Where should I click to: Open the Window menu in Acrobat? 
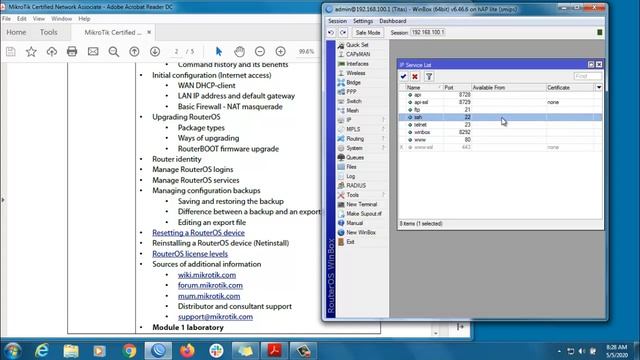[62, 19]
